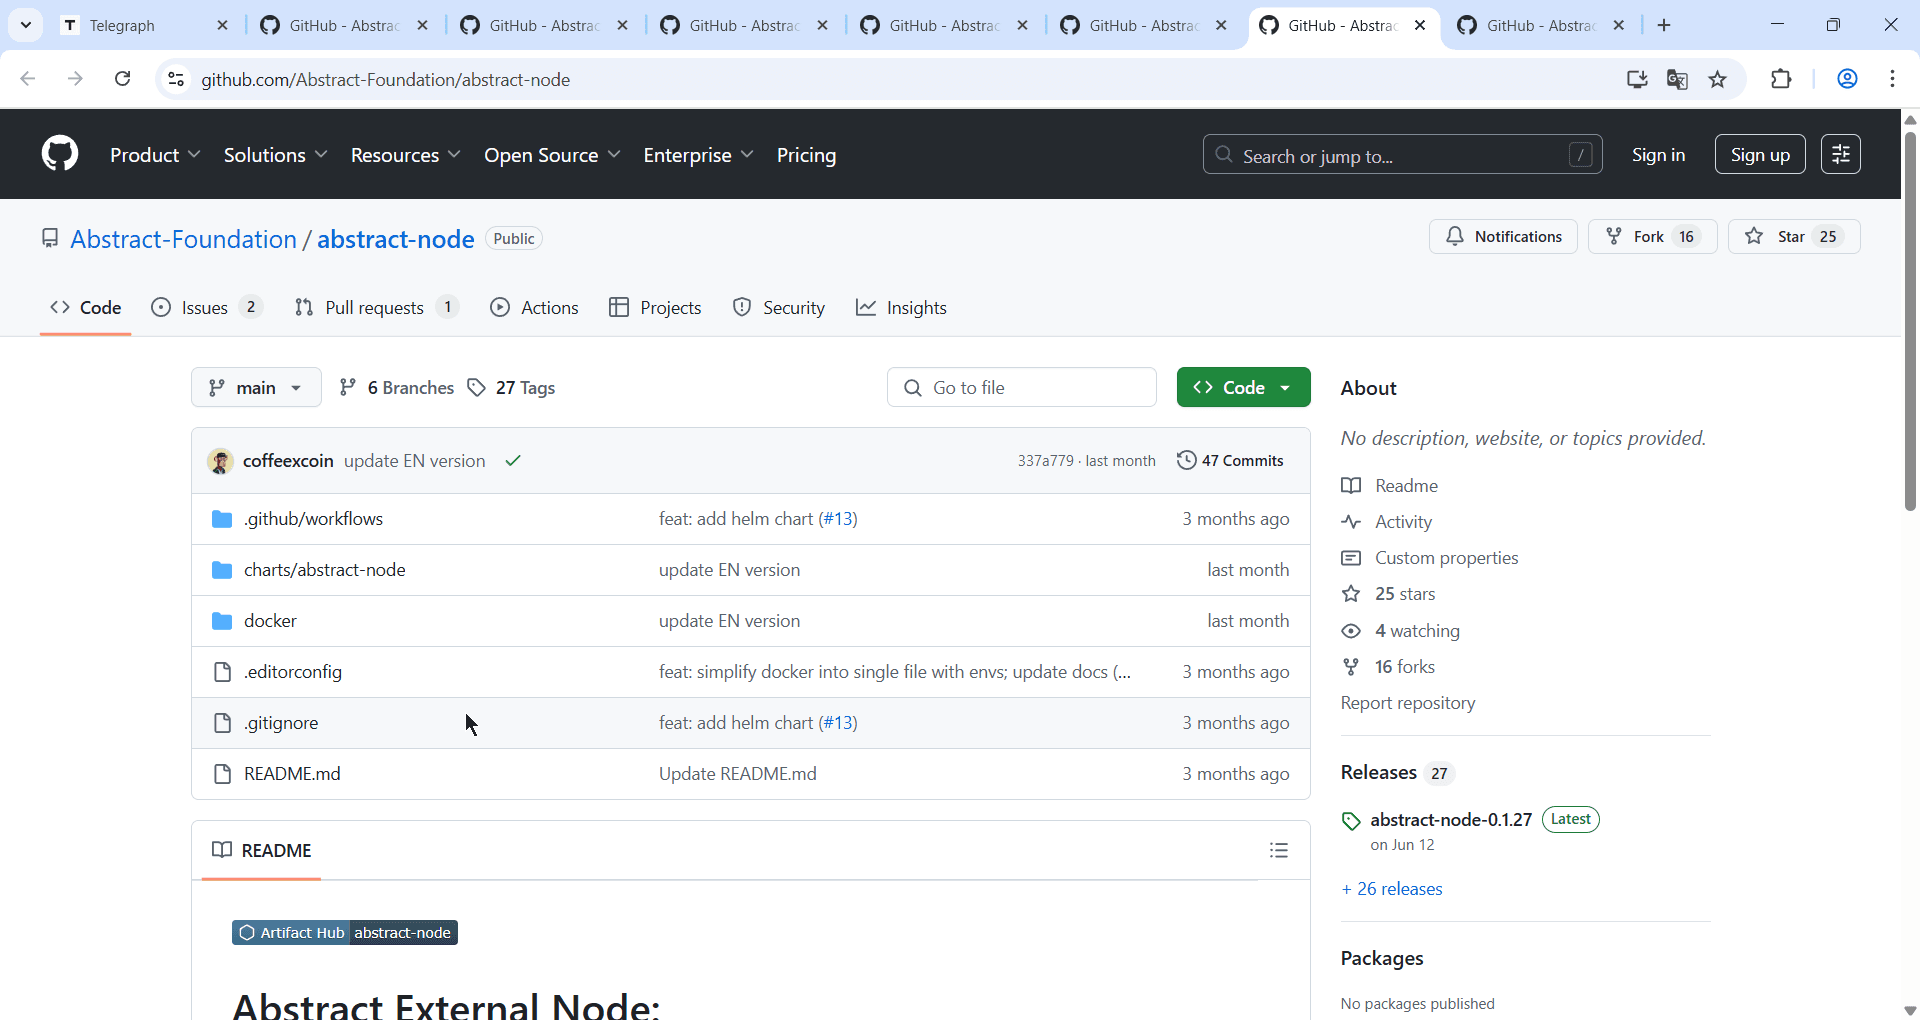This screenshot has height=1020, width=1920.
Task: Expand the green Code dropdown button
Action: (1243, 387)
